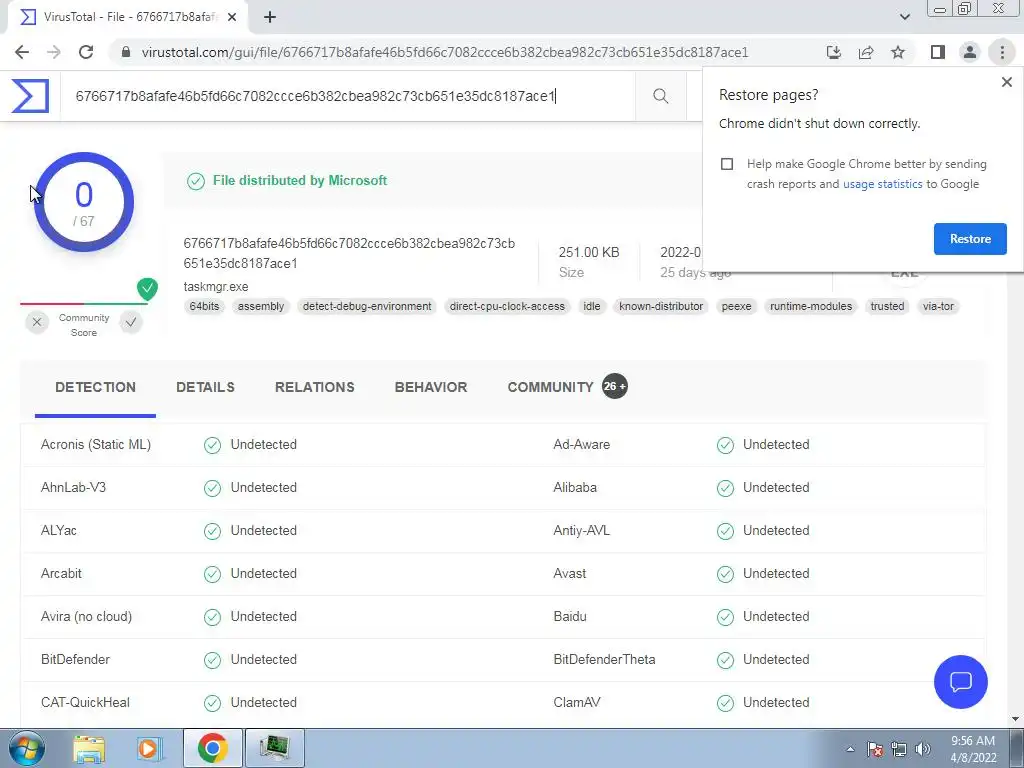Open Windows Media Player from taskbar

click(149, 748)
